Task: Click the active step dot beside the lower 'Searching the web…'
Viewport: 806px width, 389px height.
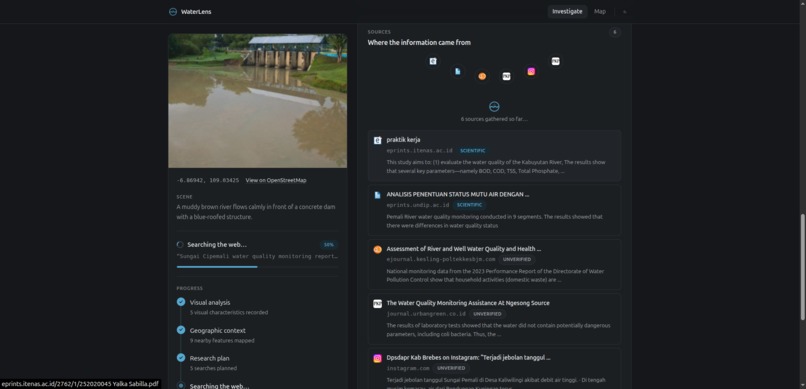Action: tap(181, 385)
